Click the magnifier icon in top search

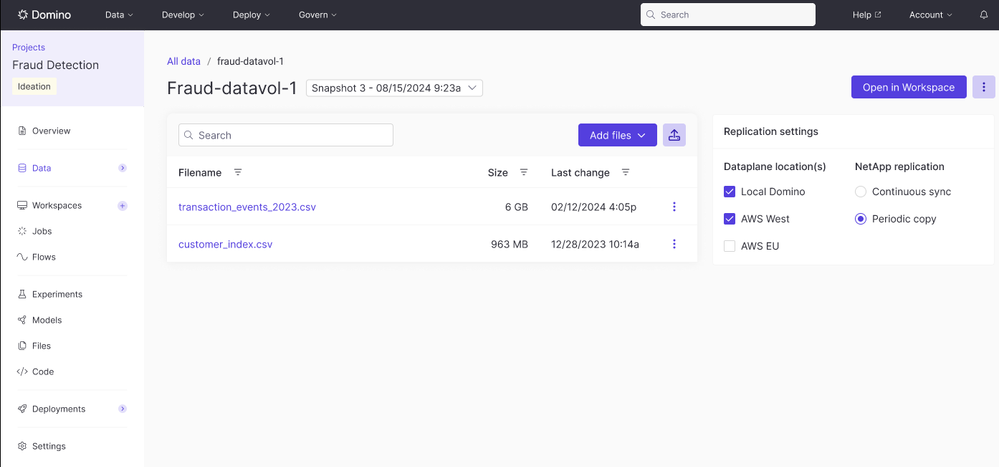point(651,15)
